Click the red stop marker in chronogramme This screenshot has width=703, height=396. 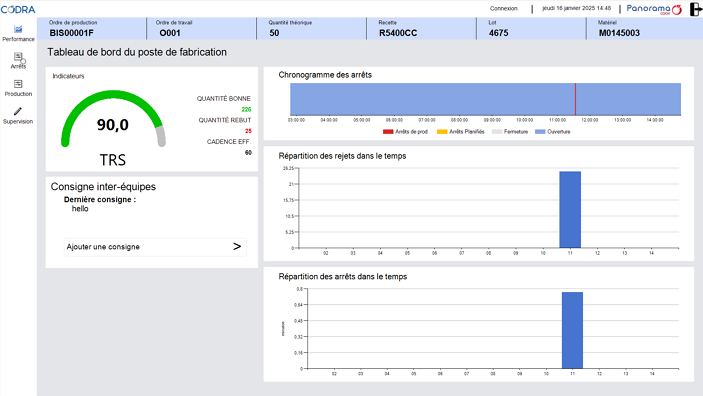pyautogui.click(x=575, y=99)
